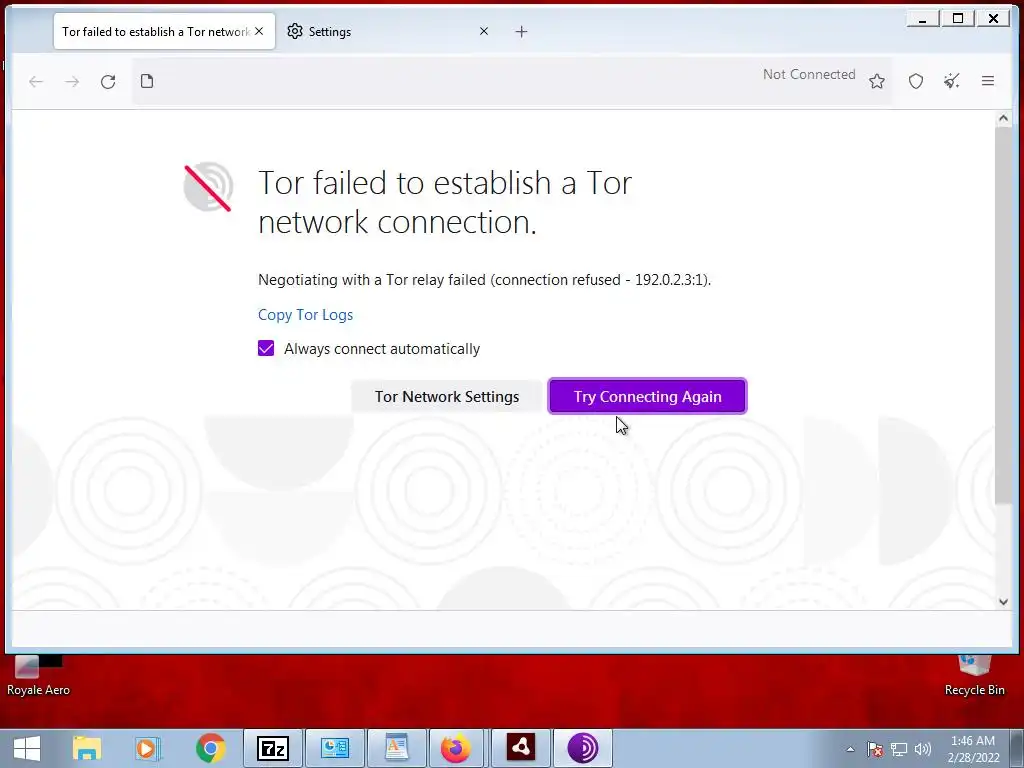Select the Recycle Bin desktop icon
Screen dimensions: 1024x768
(x=974, y=677)
